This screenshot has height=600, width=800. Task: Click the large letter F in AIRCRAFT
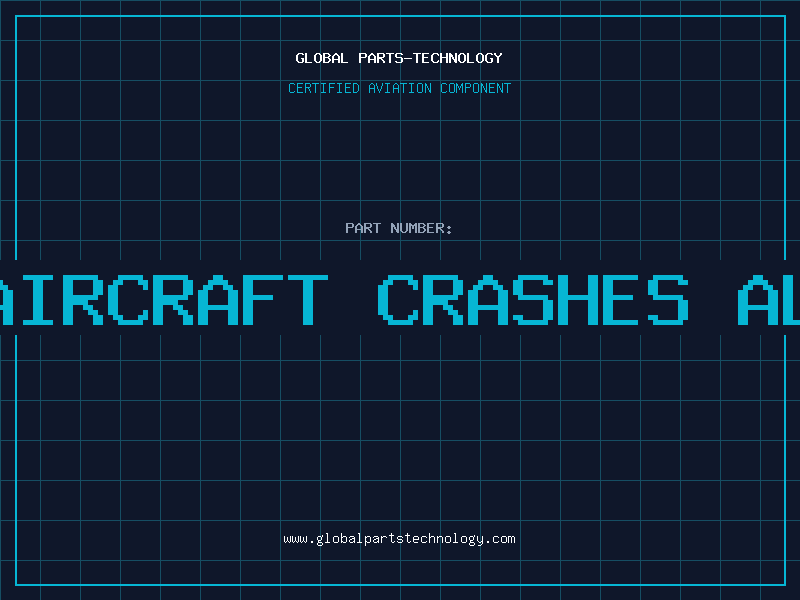tap(263, 299)
